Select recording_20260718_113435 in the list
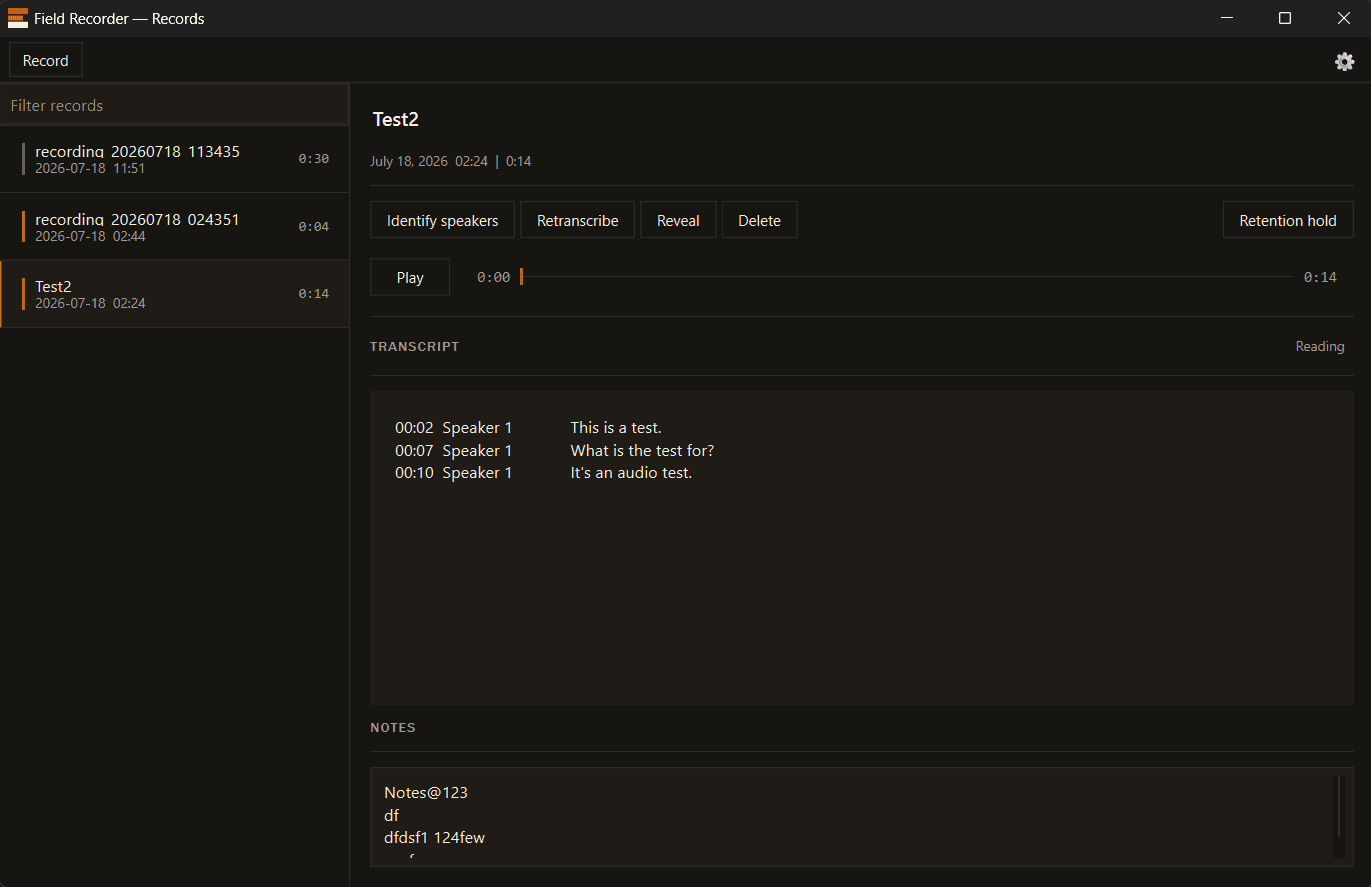Image resolution: width=1371 pixels, height=887 pixels. tap(174, 159)
